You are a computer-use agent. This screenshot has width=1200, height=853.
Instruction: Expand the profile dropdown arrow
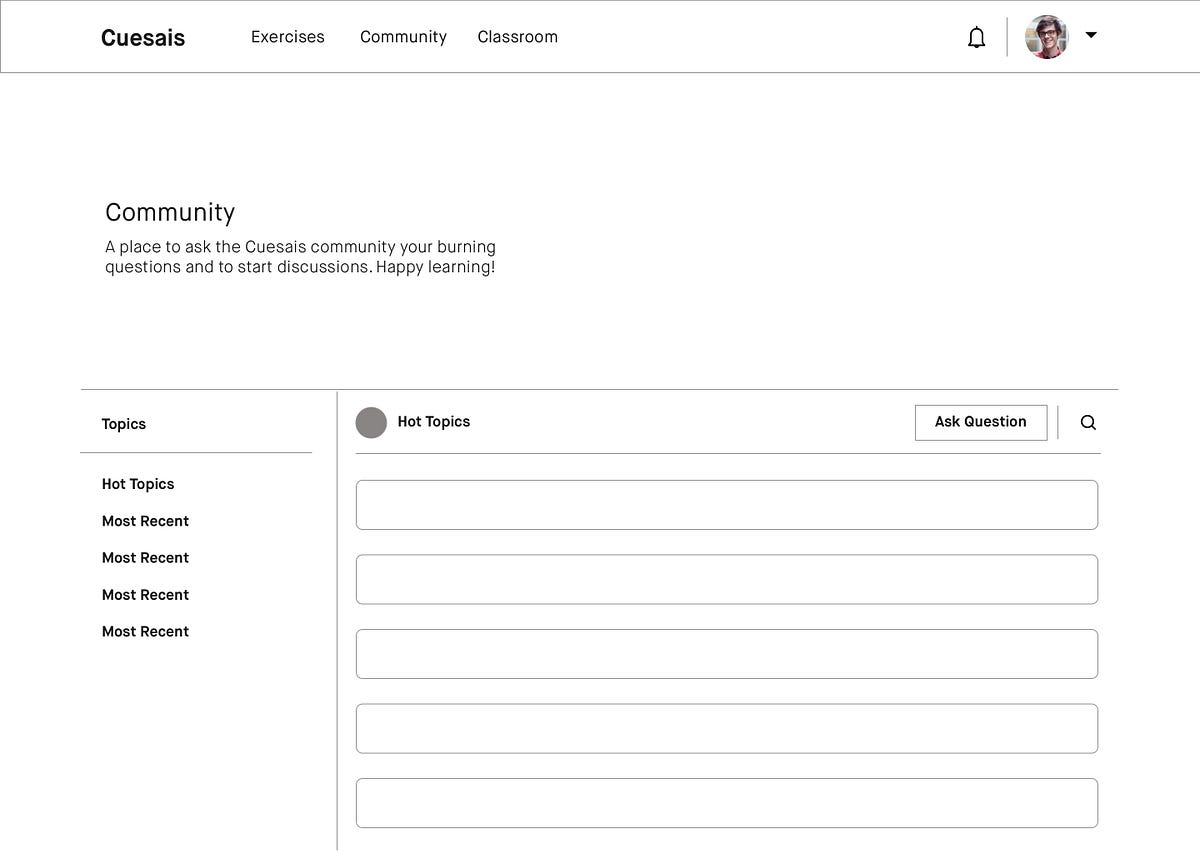click(x=1091, y=35)
